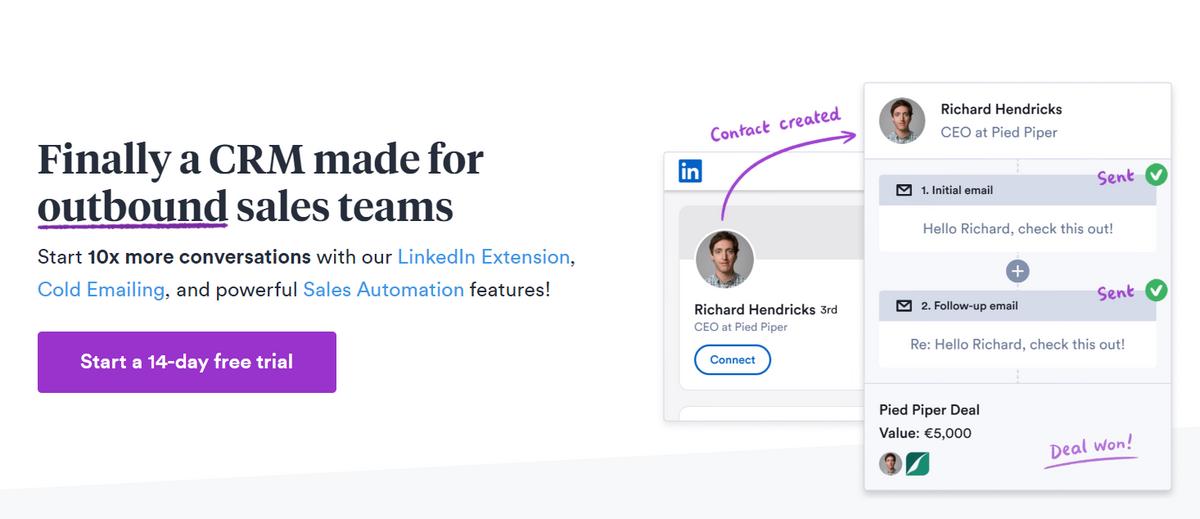Open the LinkedIn Extension link
The width and height of the screenshot is (1200, 519).
pyautogui.click(x=484, y=256)
